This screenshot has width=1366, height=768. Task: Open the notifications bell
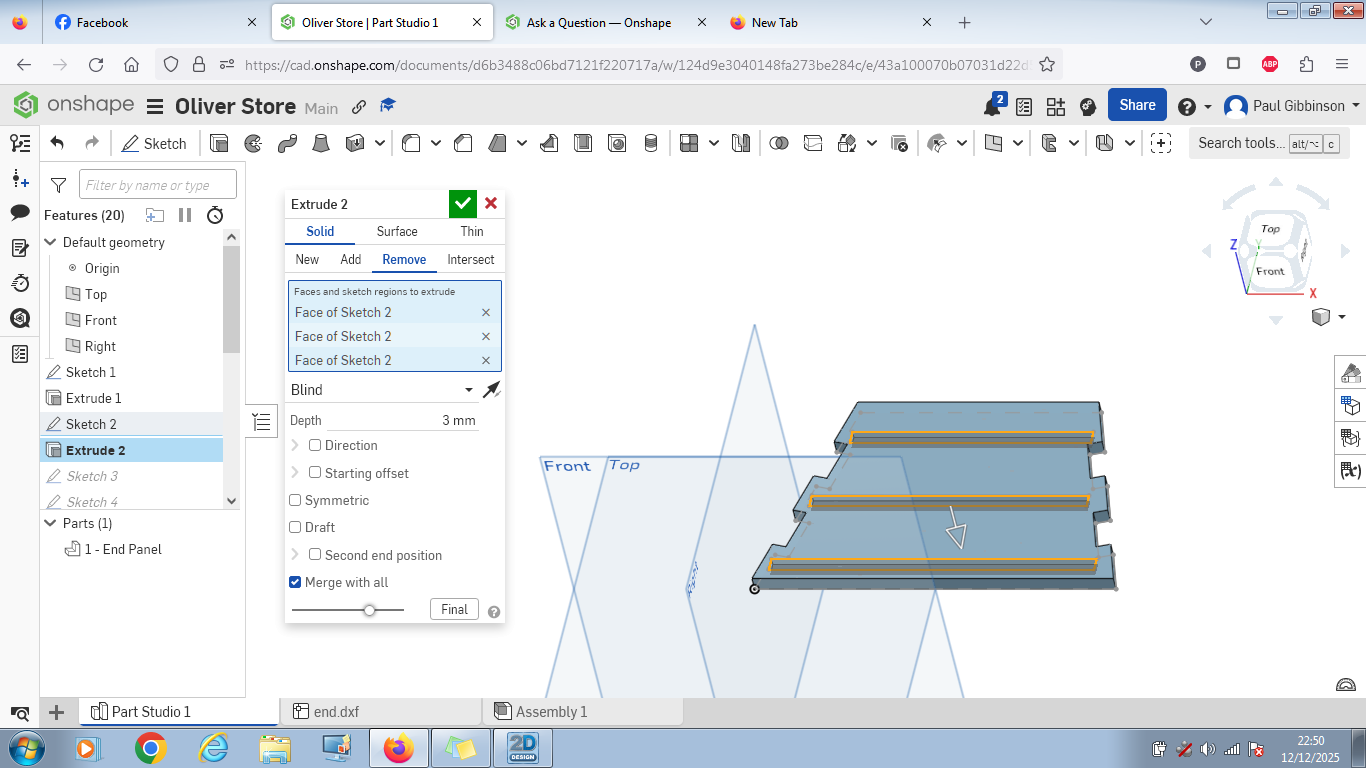point(992,107)
